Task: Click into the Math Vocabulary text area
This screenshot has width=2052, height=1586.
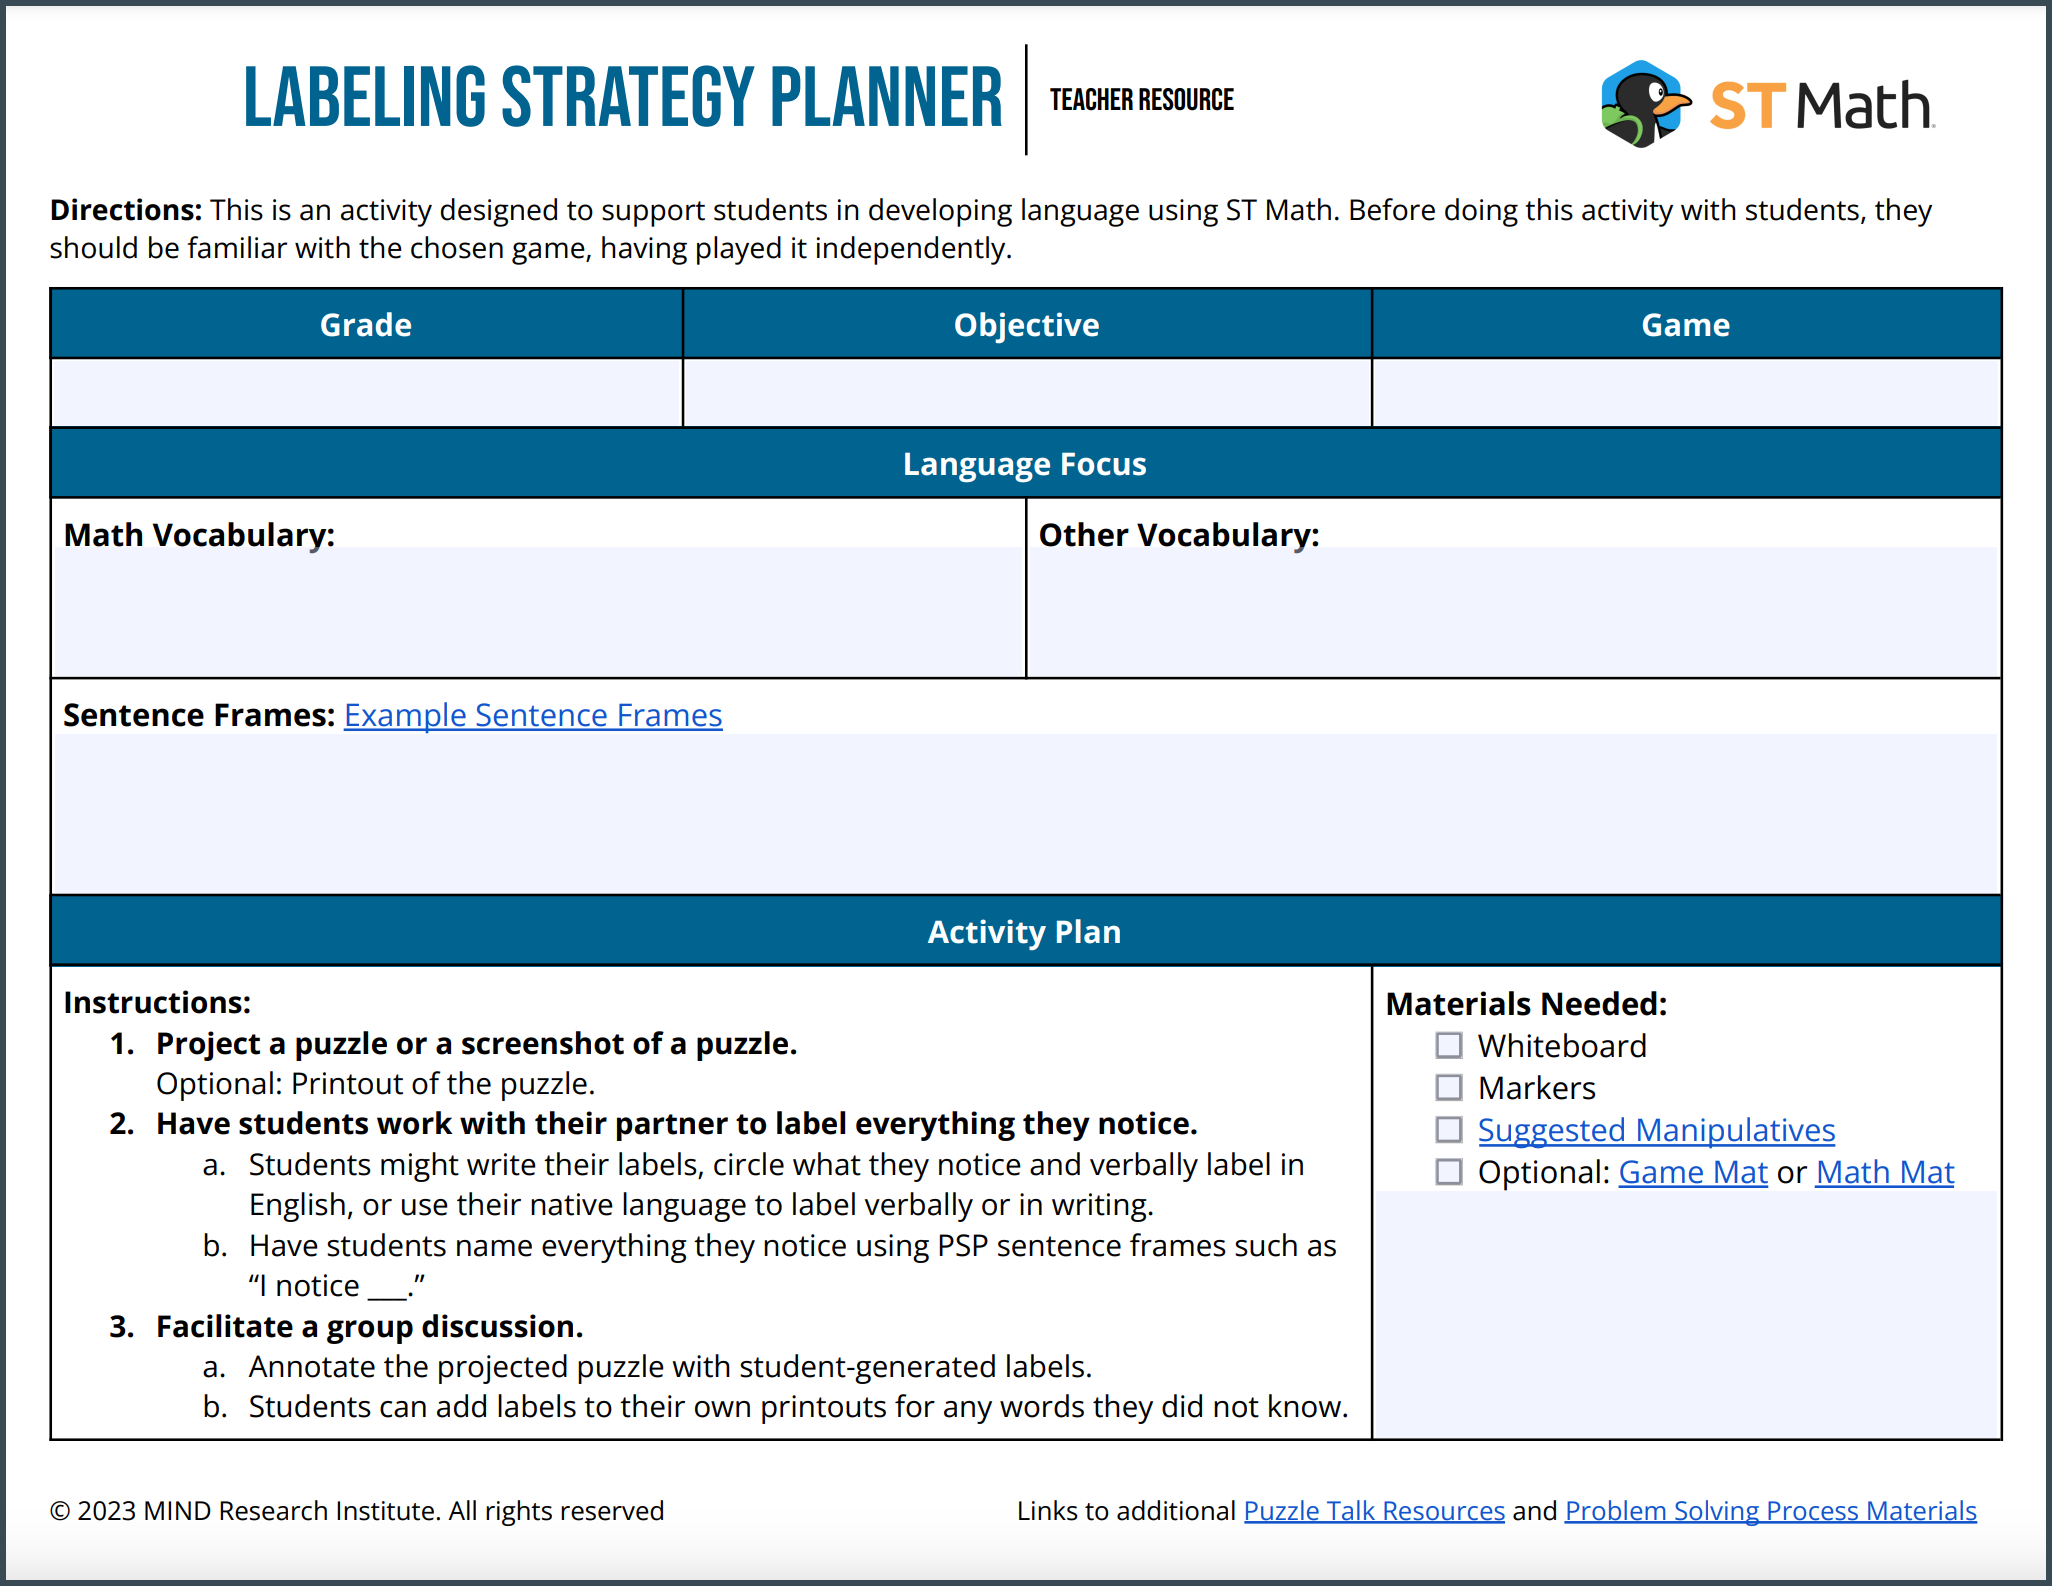Action: 538,611
